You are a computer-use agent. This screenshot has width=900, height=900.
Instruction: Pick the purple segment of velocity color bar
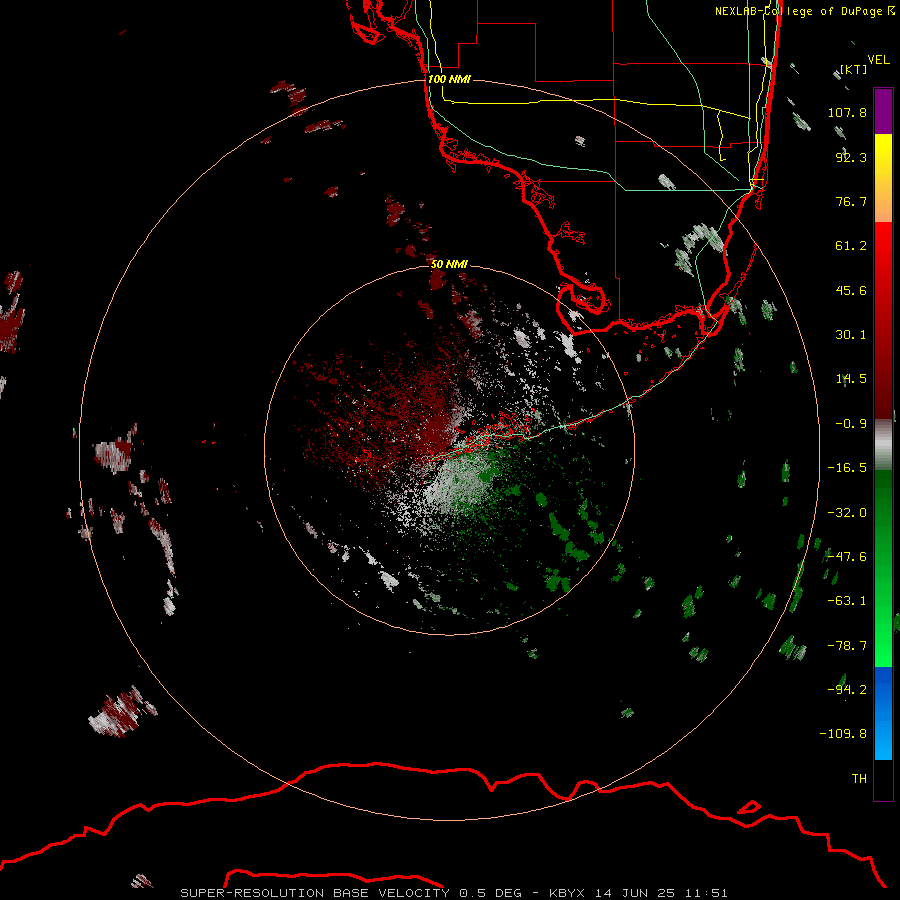(x=883, y=111)
